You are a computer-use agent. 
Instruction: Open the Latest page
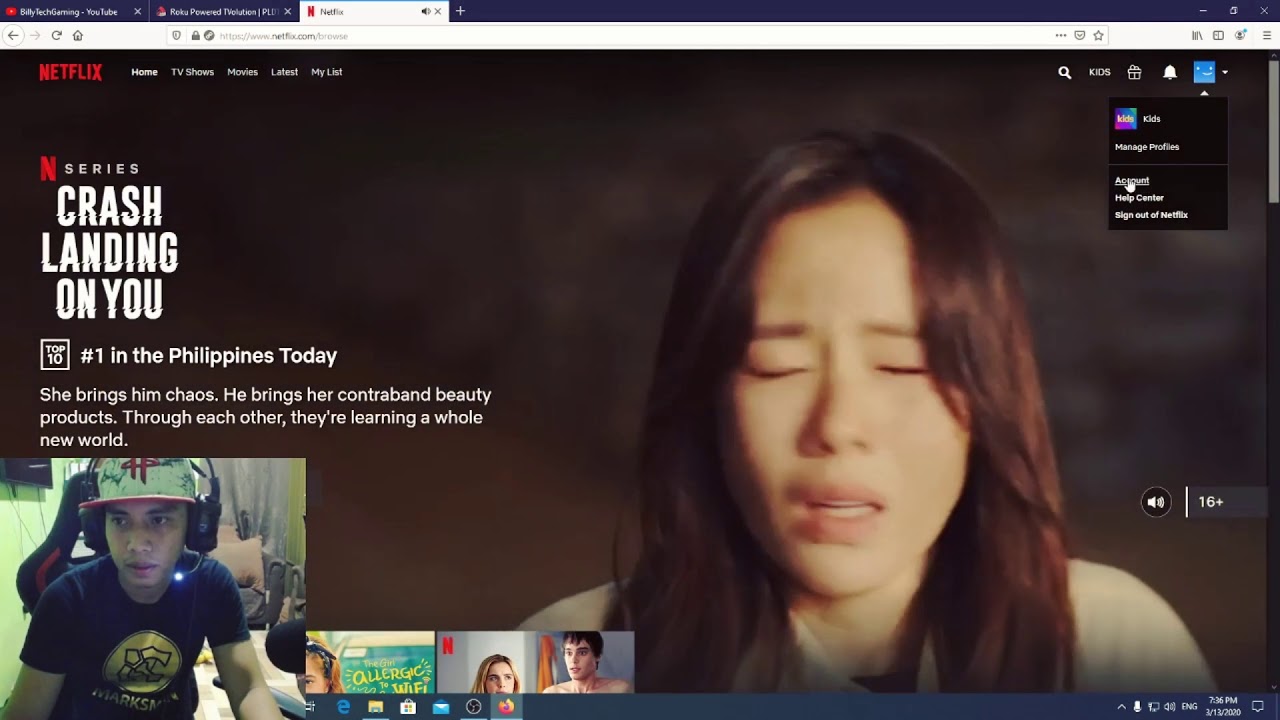tap(284, 72)
